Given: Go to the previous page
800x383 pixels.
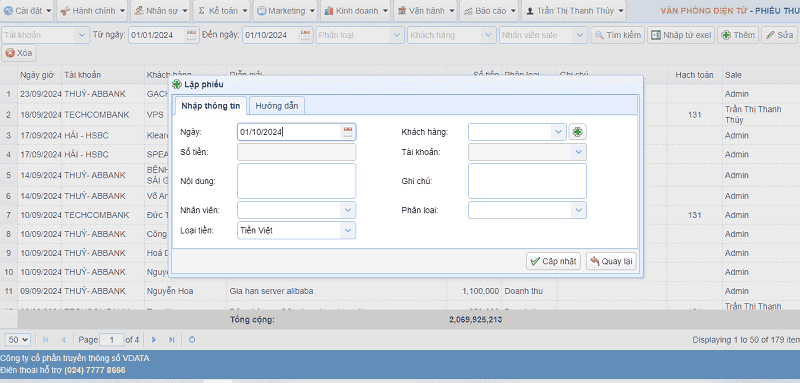Looking at the screenshot, I should [63, 340].
